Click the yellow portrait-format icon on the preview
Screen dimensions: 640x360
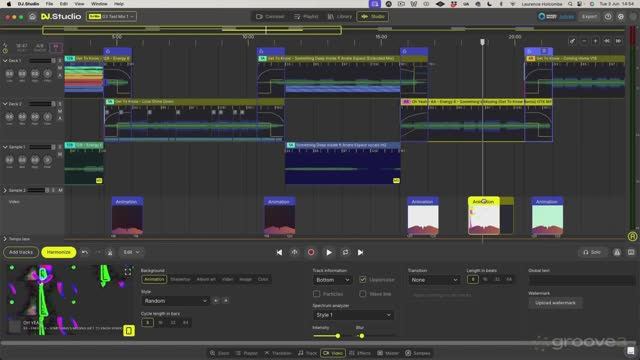[129, 331]
